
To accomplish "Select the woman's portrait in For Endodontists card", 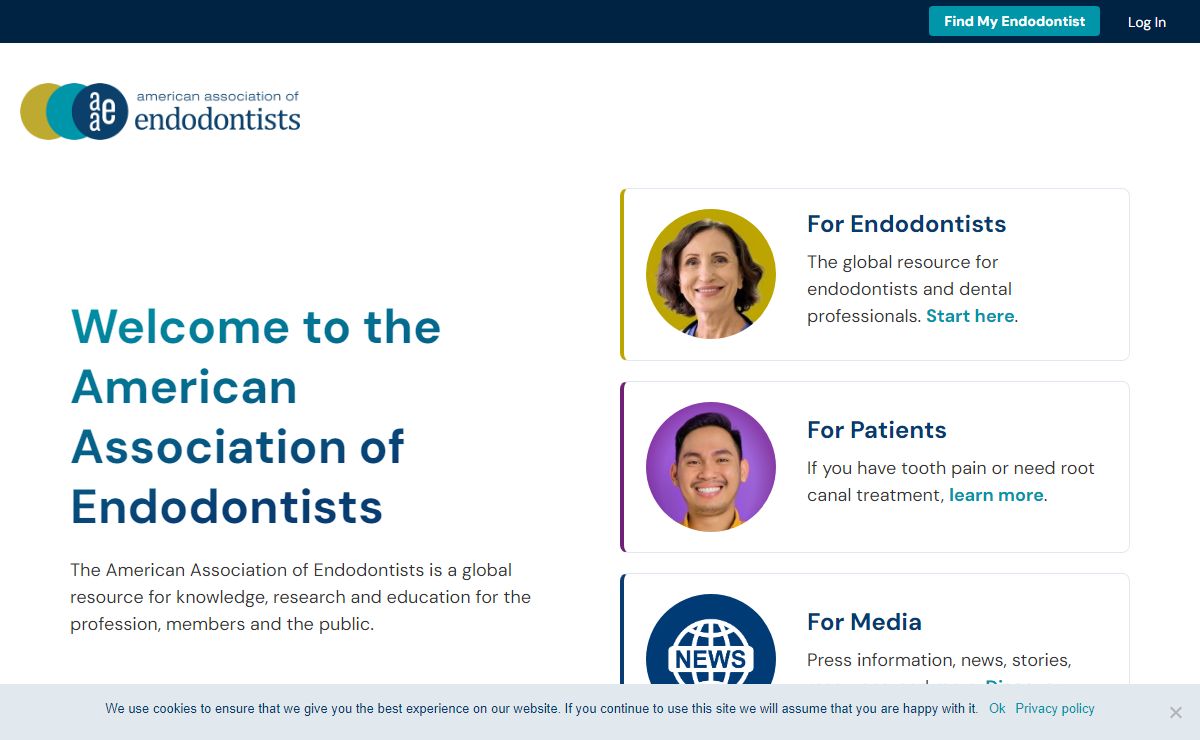I will pos(711,274).
